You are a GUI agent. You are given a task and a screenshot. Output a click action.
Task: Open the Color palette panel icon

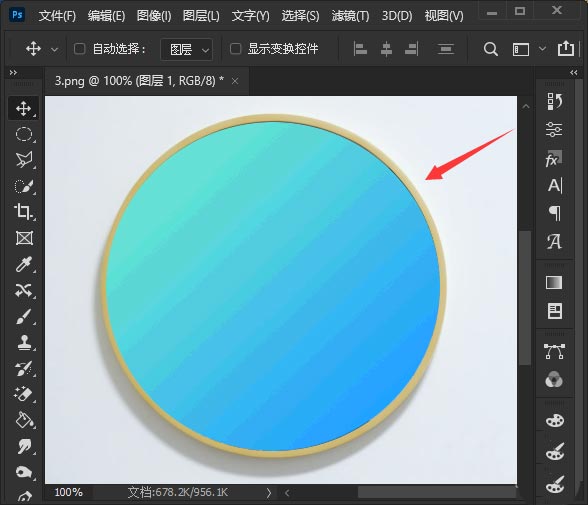point(555,420)
